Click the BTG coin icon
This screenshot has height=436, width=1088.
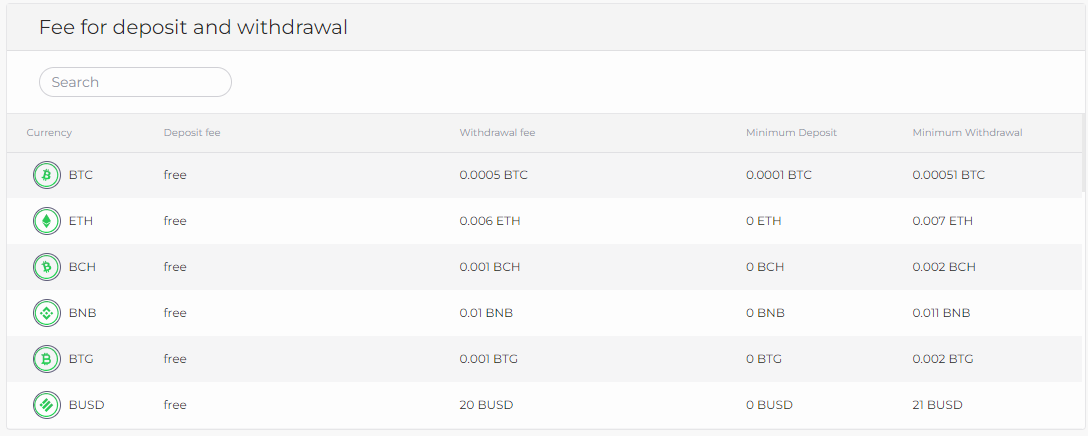46,359
